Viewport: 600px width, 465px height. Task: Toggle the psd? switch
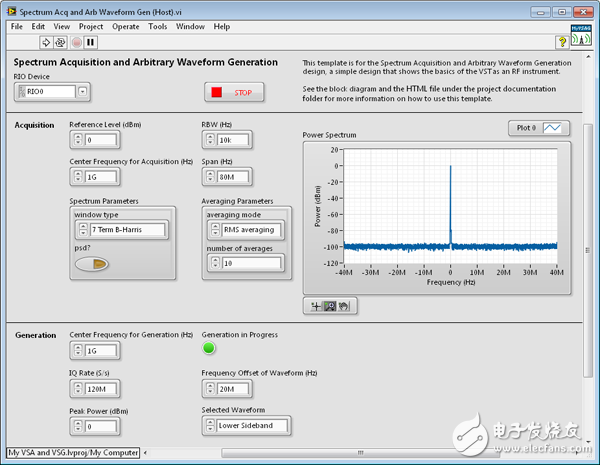pyautogui.click(x=91, y=264)
